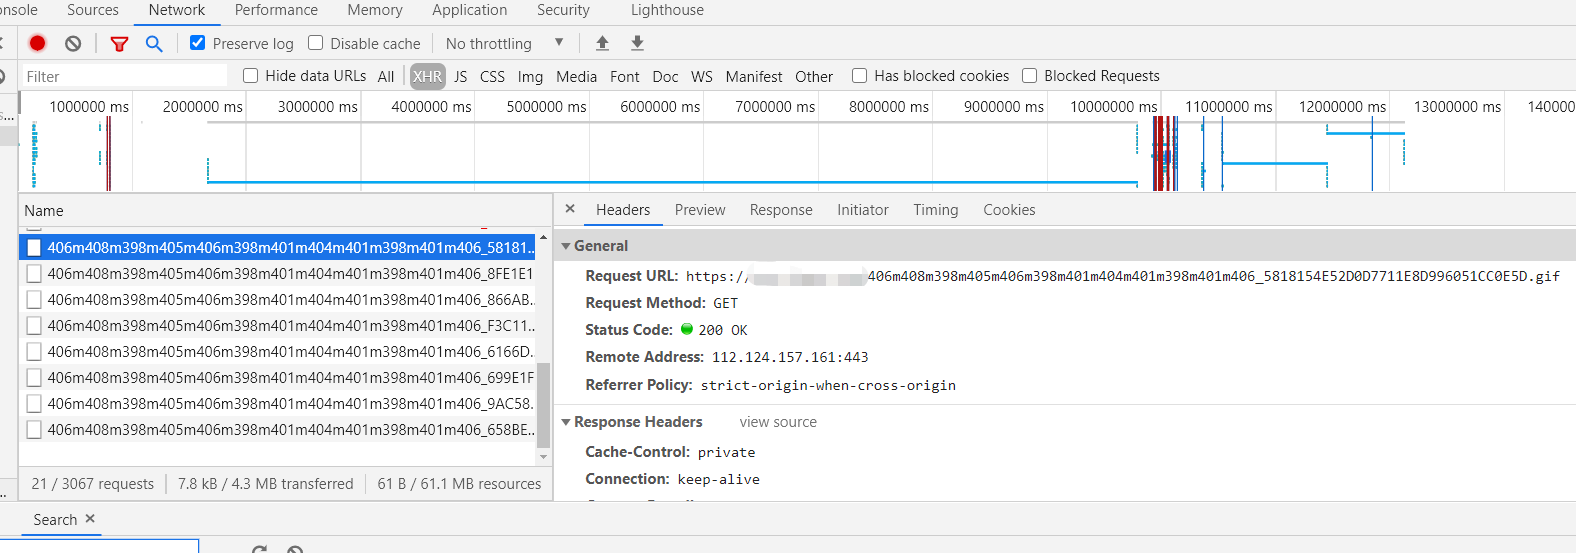
Task: Click 200 OK status code value
Action: (723, 330)
